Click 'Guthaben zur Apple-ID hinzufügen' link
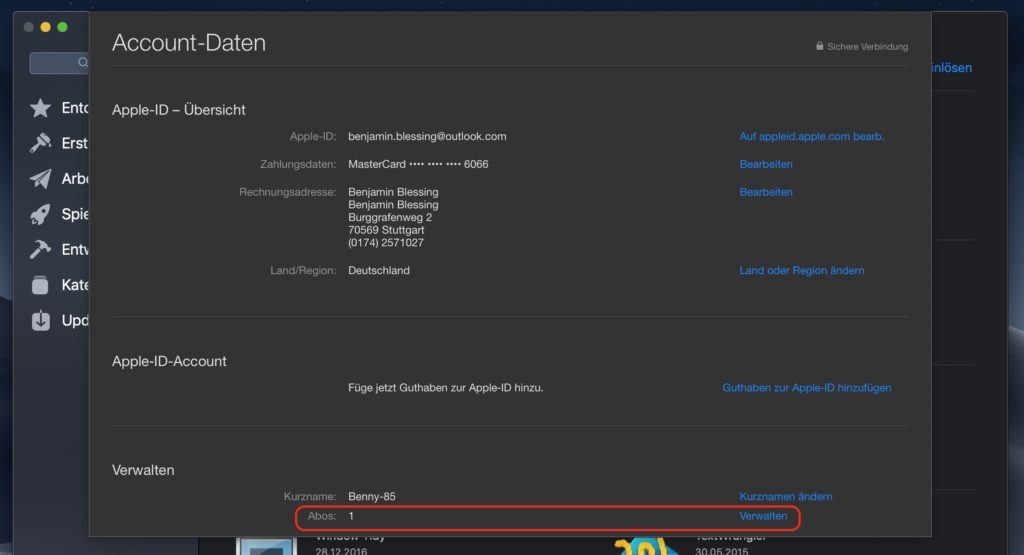The width and height of the screenshot is (1024, 555). click(x=807, y=388)
